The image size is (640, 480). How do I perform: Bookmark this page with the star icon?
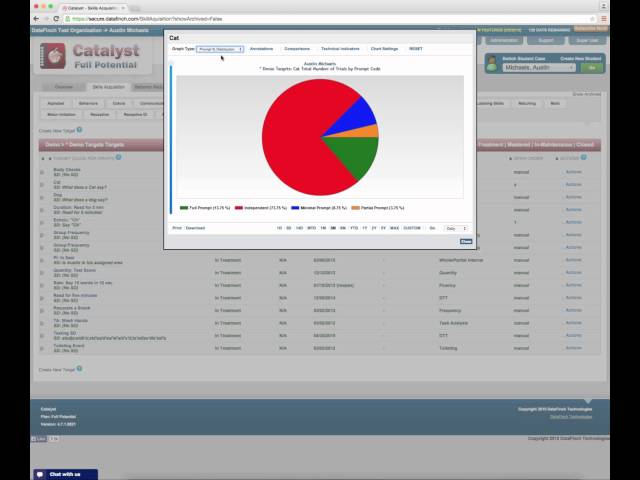coord(592,19)
